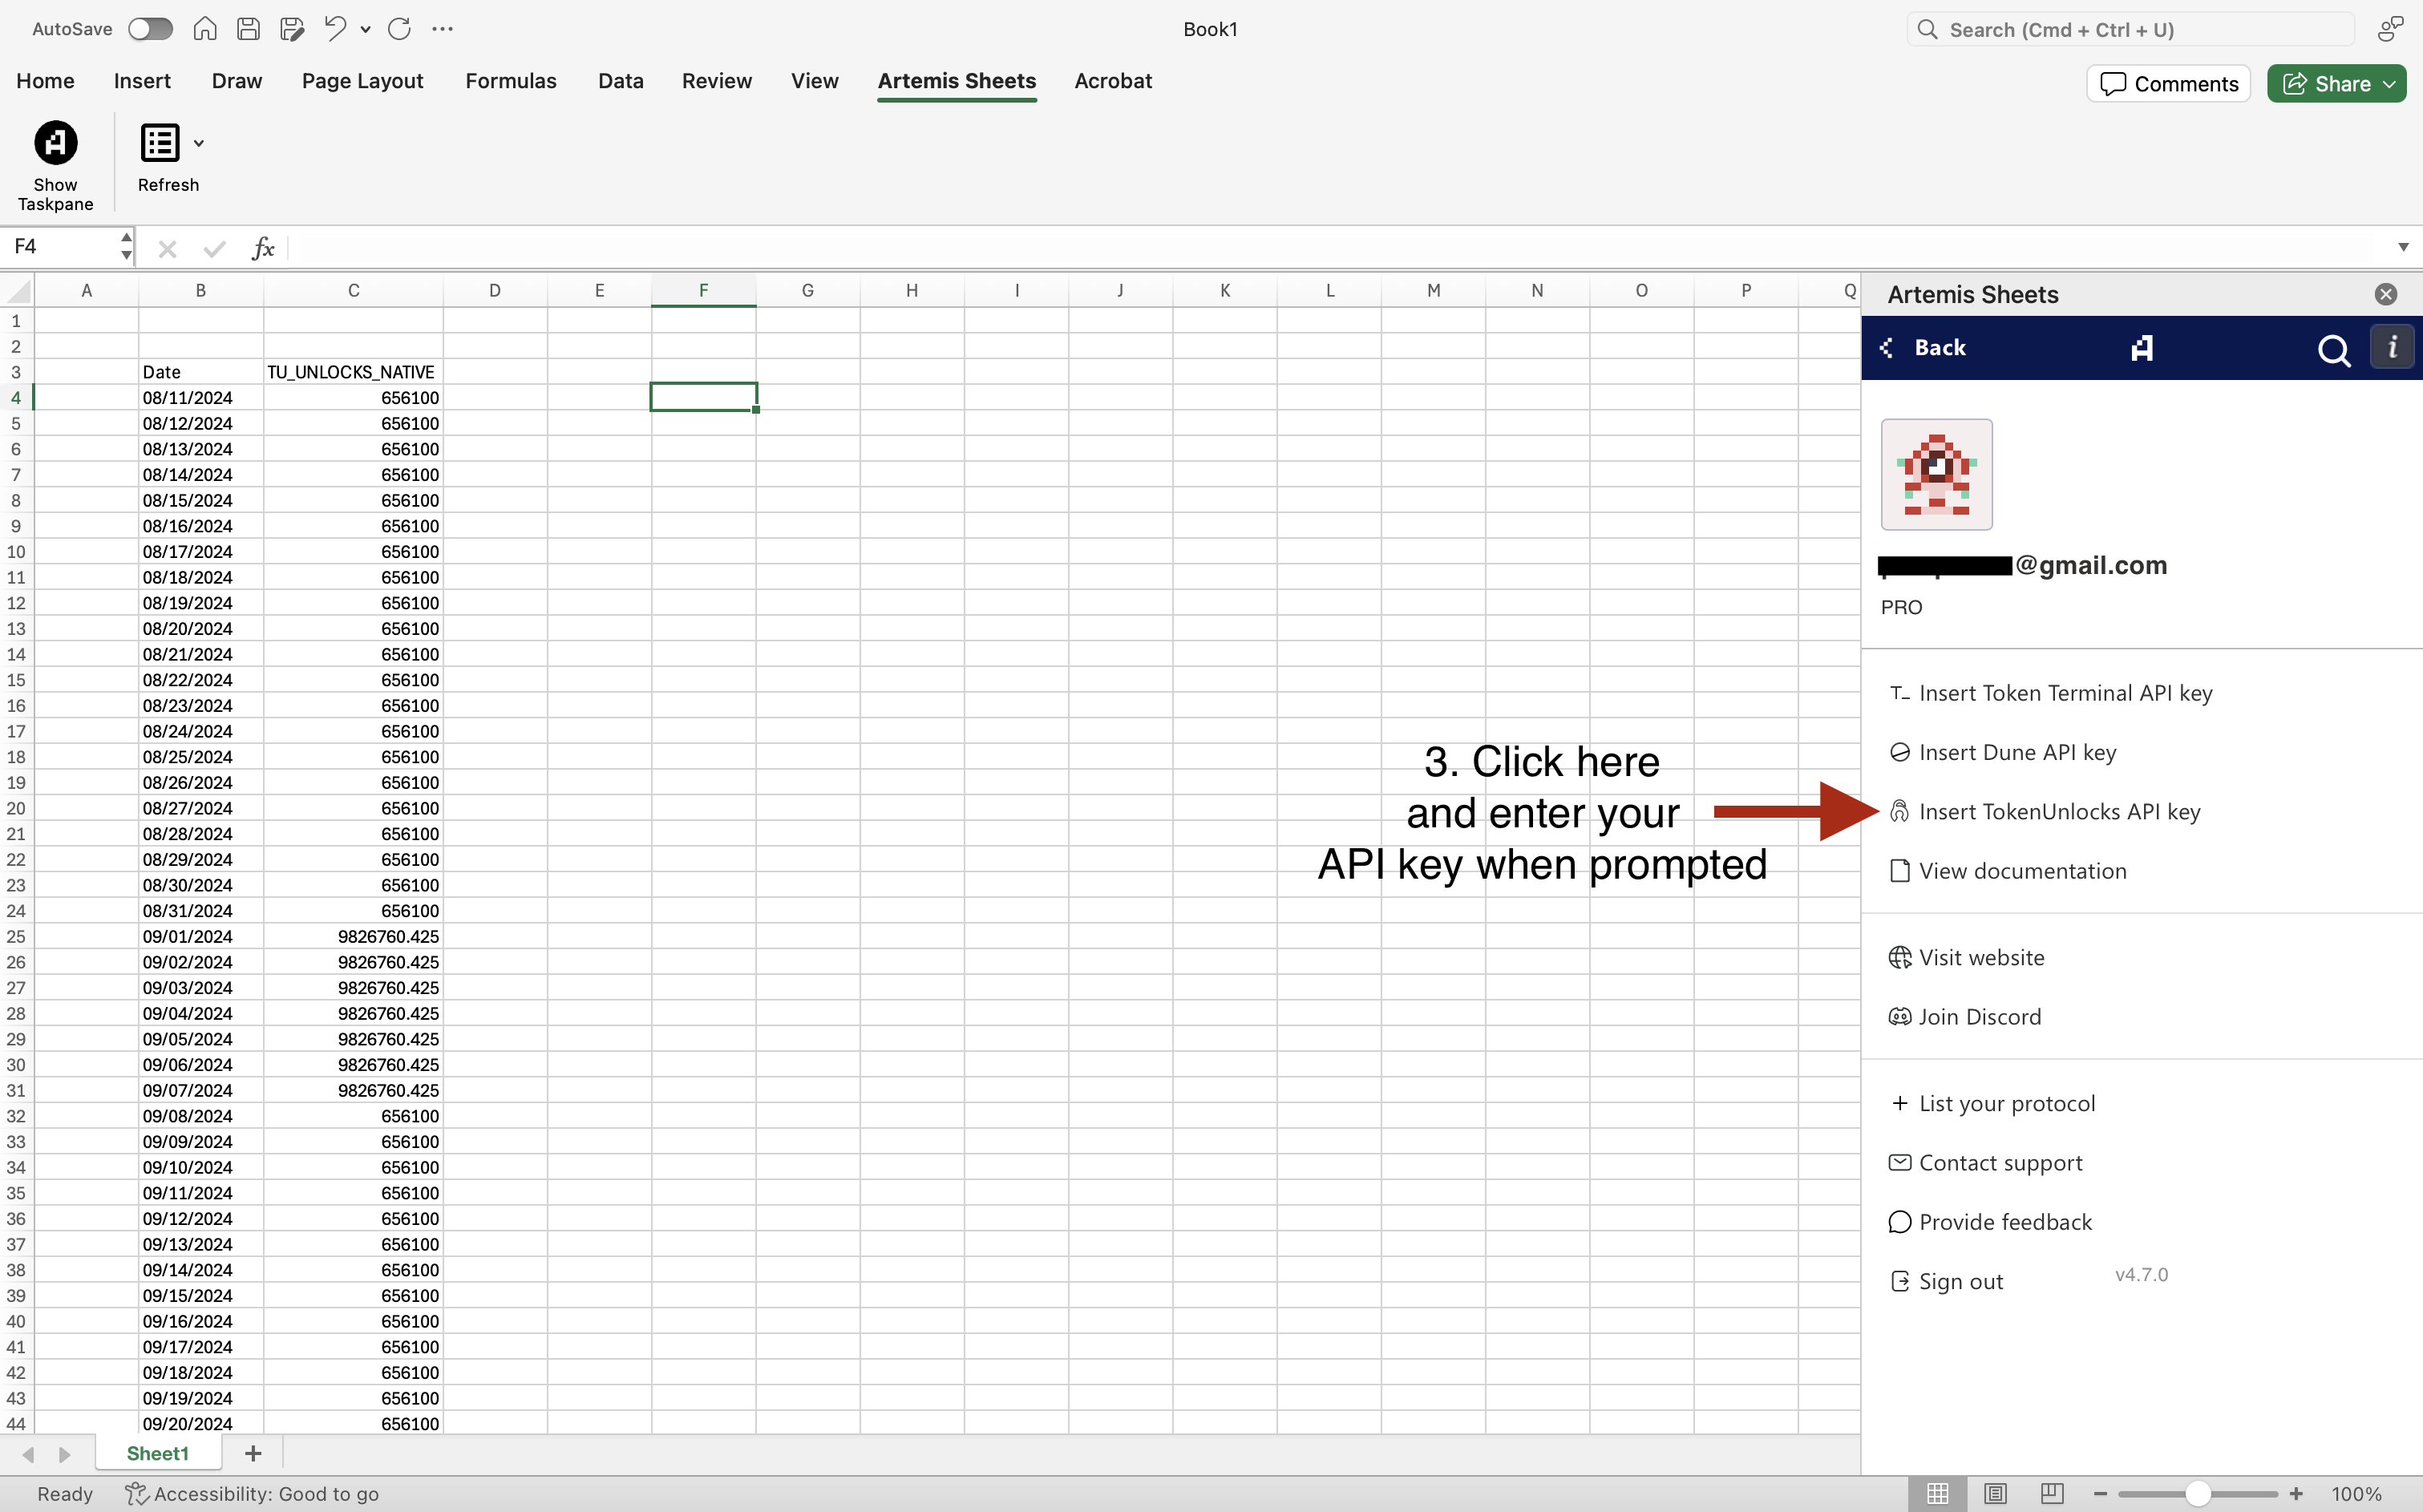This screenshot has width=2423, height=1512.
Task: Click the confirm checkmark in formula bar
Action: coord(214,248)
